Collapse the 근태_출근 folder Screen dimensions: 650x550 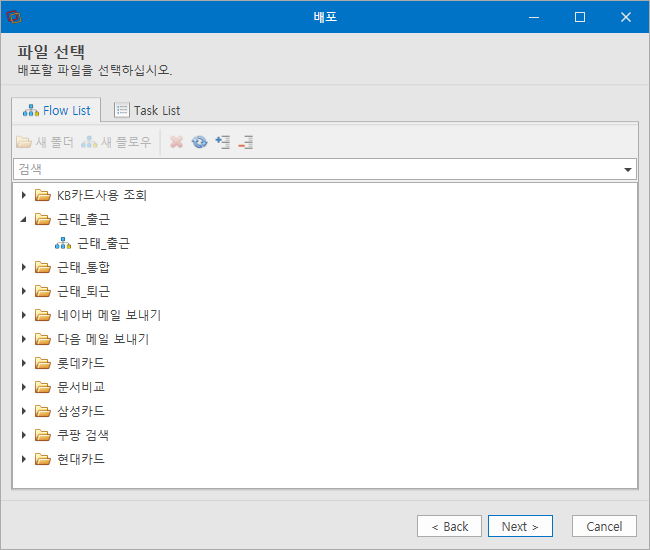[24, 219]
